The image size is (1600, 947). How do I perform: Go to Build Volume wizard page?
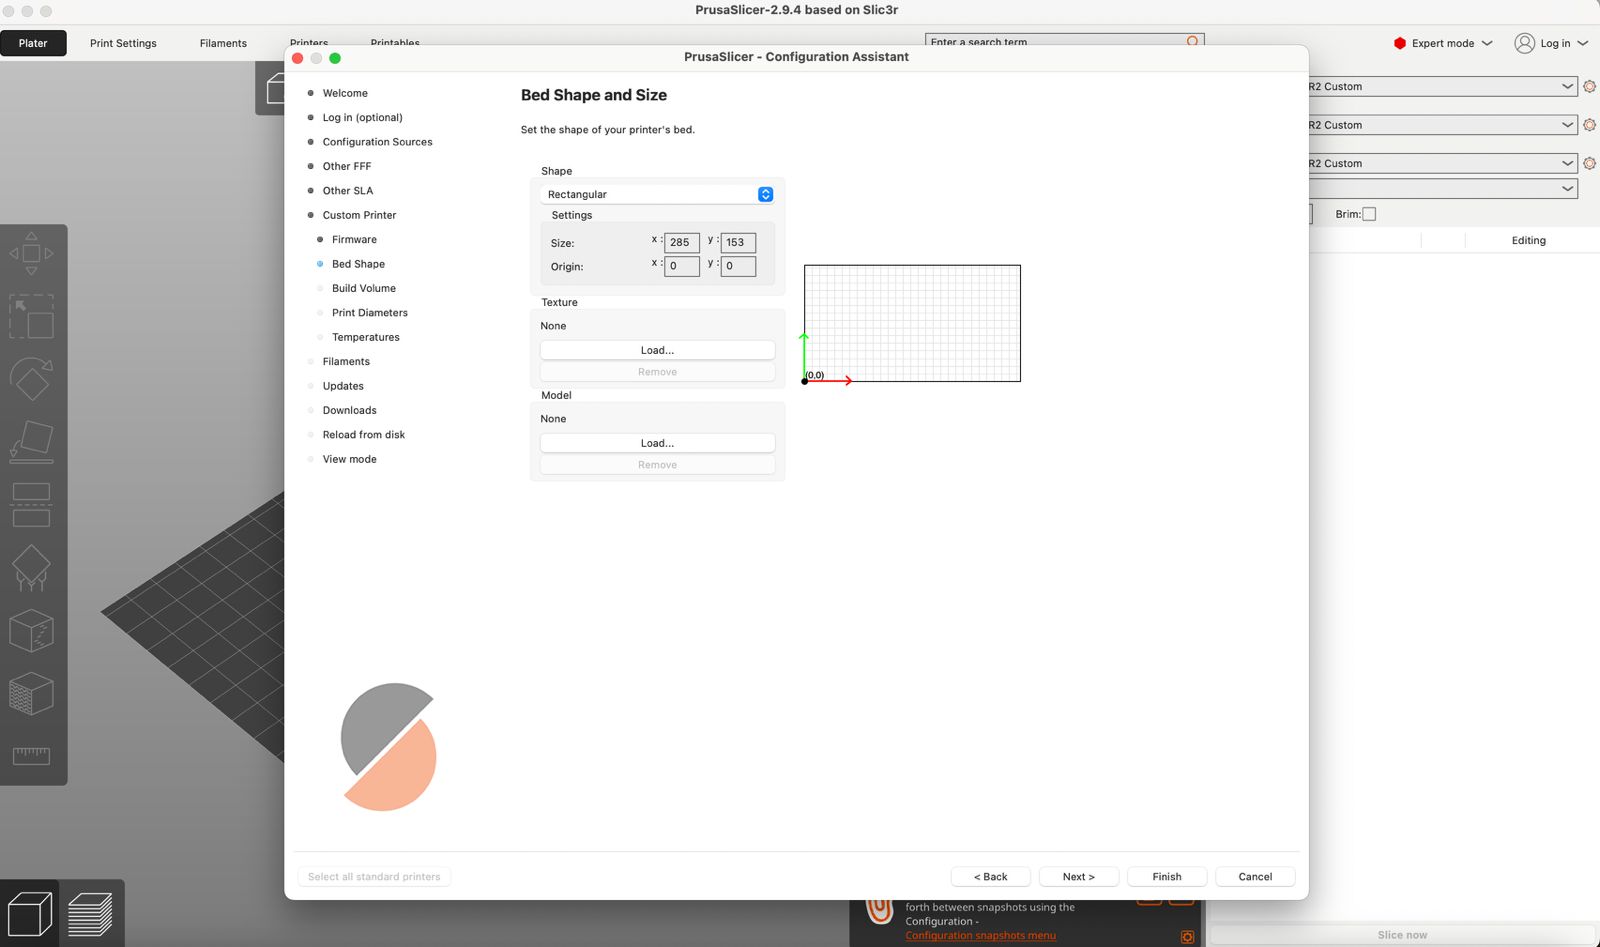[x=364, y=288]
